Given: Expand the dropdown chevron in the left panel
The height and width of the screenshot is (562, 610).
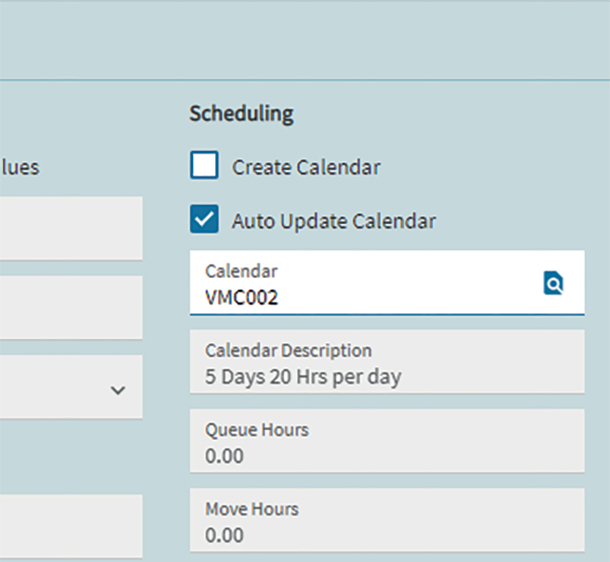Looking at the screenshot, I should [118, 389].
